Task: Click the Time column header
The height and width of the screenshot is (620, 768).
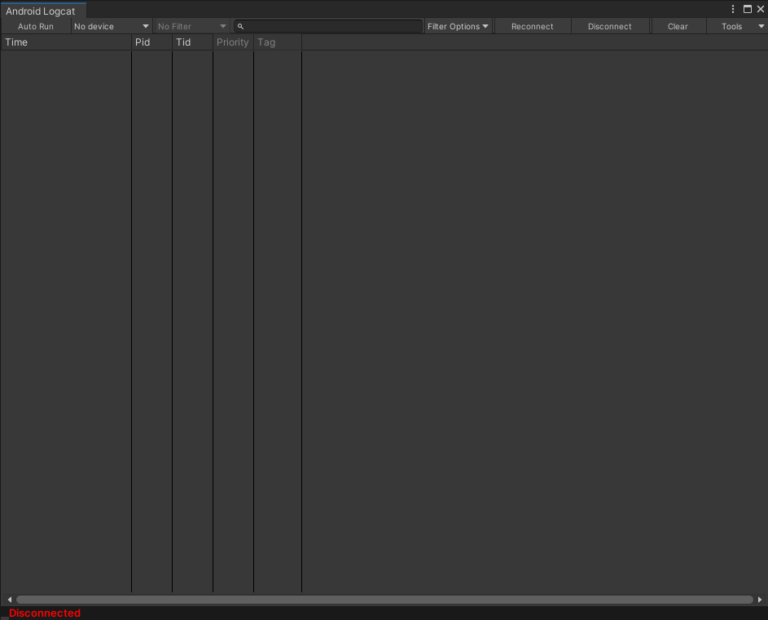Action: (x=66, y=42)
